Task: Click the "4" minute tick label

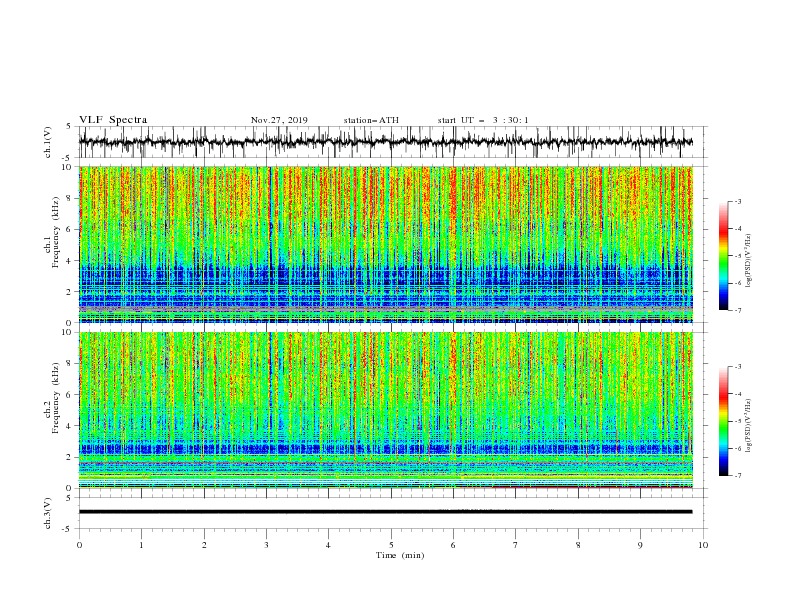Action: [x=328, y=545]
